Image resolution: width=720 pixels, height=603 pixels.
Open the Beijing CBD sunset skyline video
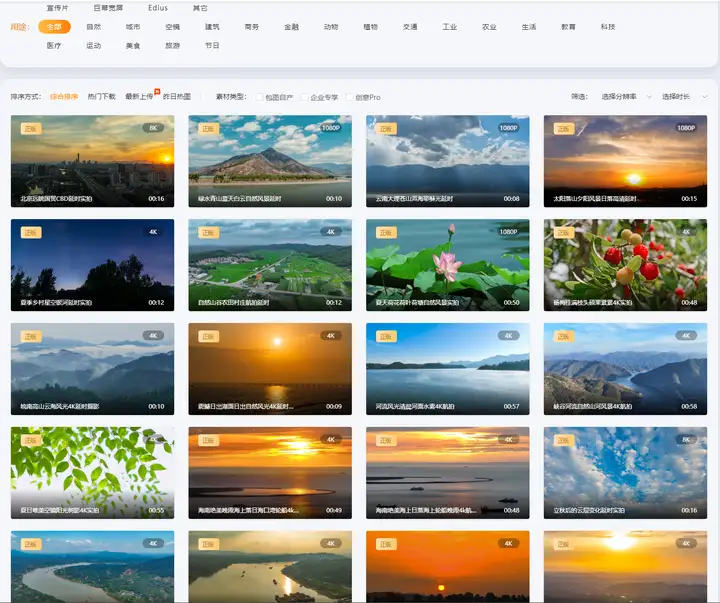[92, 161]
